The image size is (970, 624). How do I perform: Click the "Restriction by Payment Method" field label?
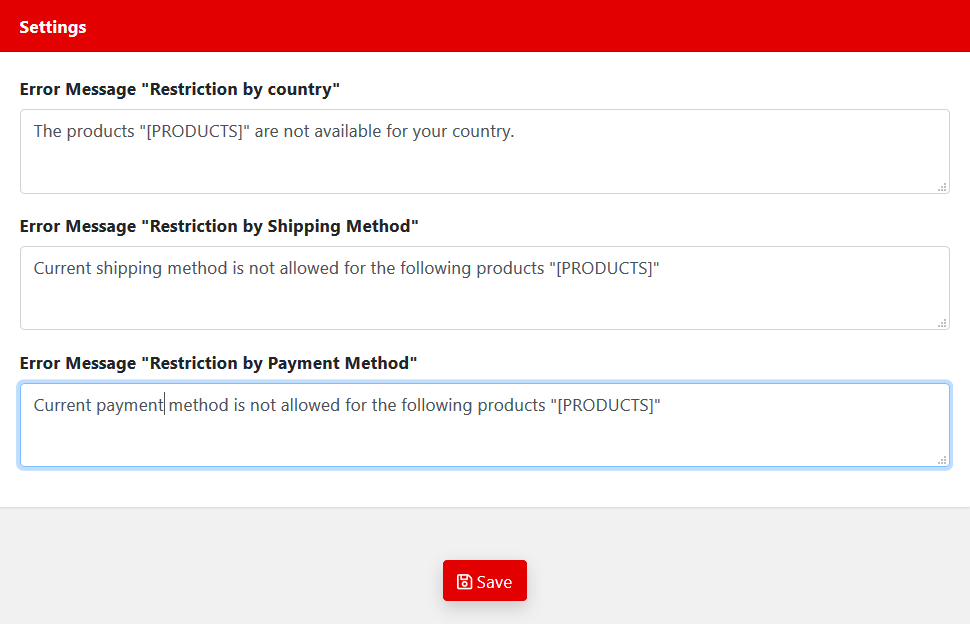(218, 363)
